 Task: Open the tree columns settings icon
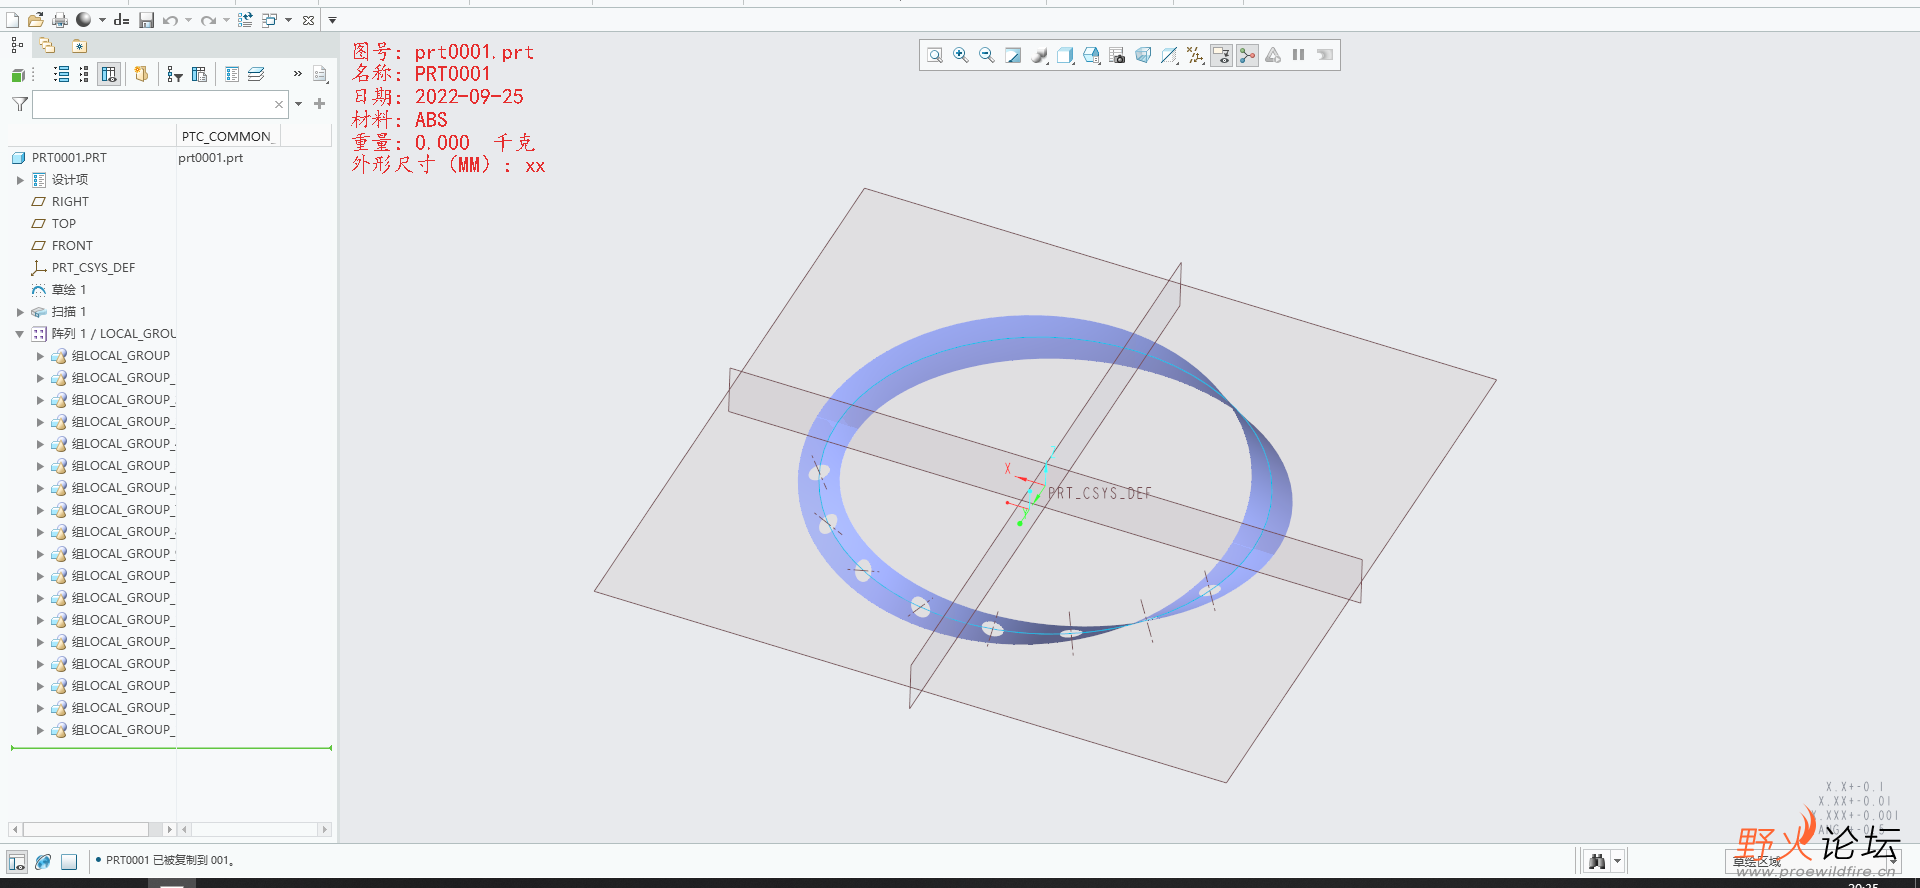[x=199, y=74]
